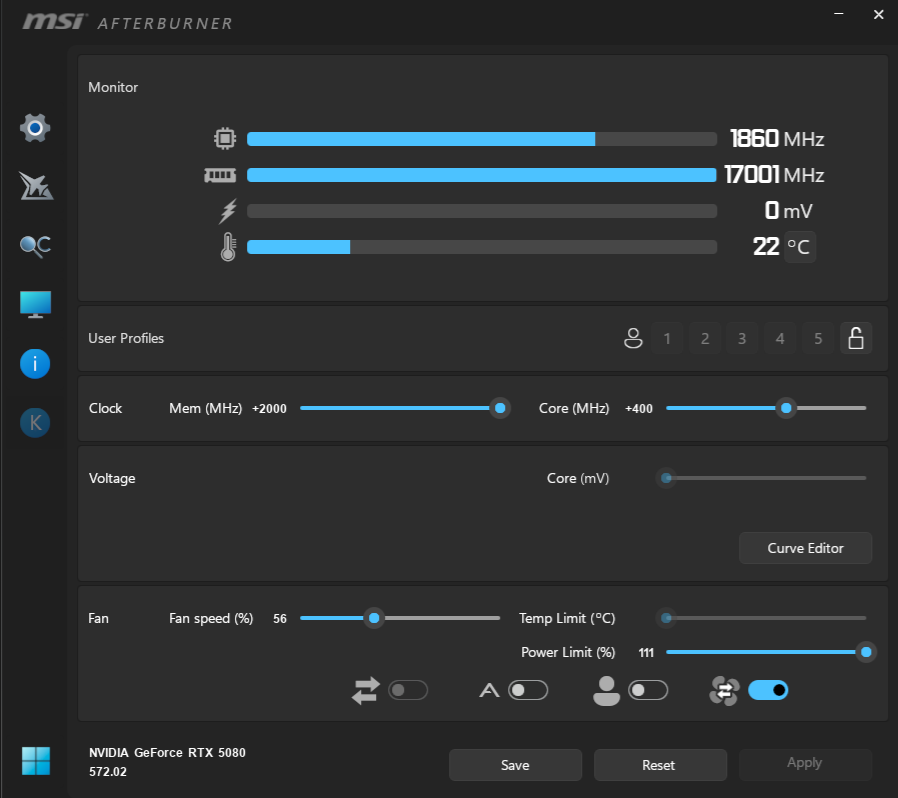This screenshot has width=898, height=798.
Task: Open the Curve Editor
Action: point(805,548)
